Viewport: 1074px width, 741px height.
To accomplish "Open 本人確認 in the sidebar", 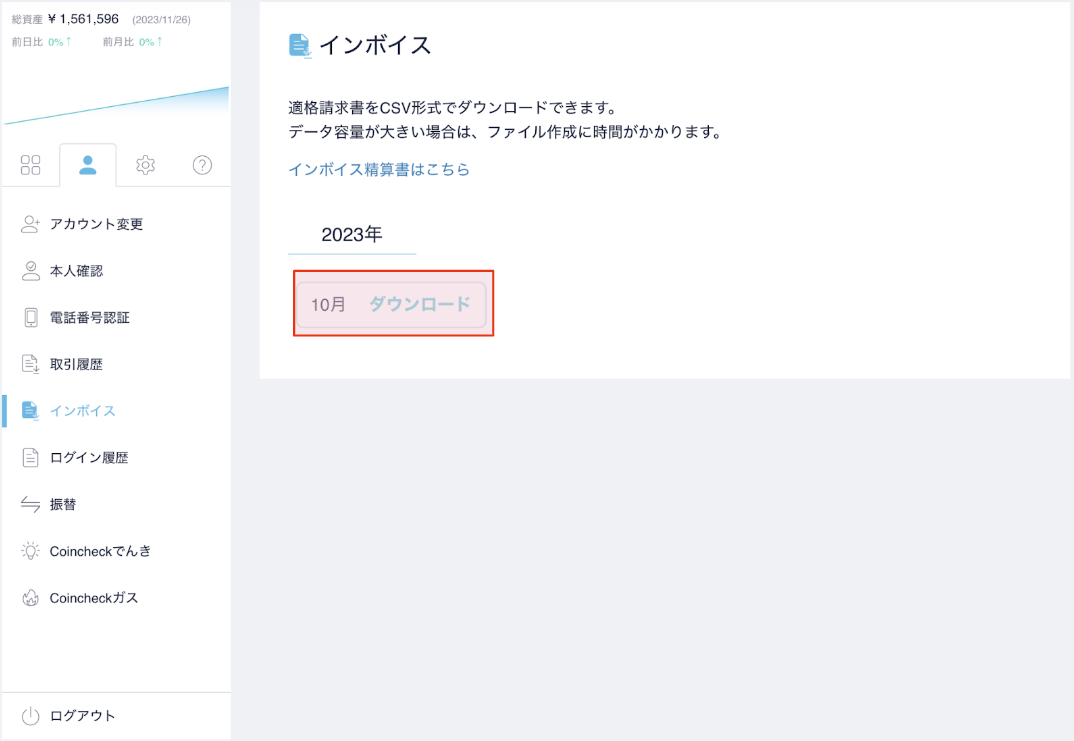I will pos(76,271).
